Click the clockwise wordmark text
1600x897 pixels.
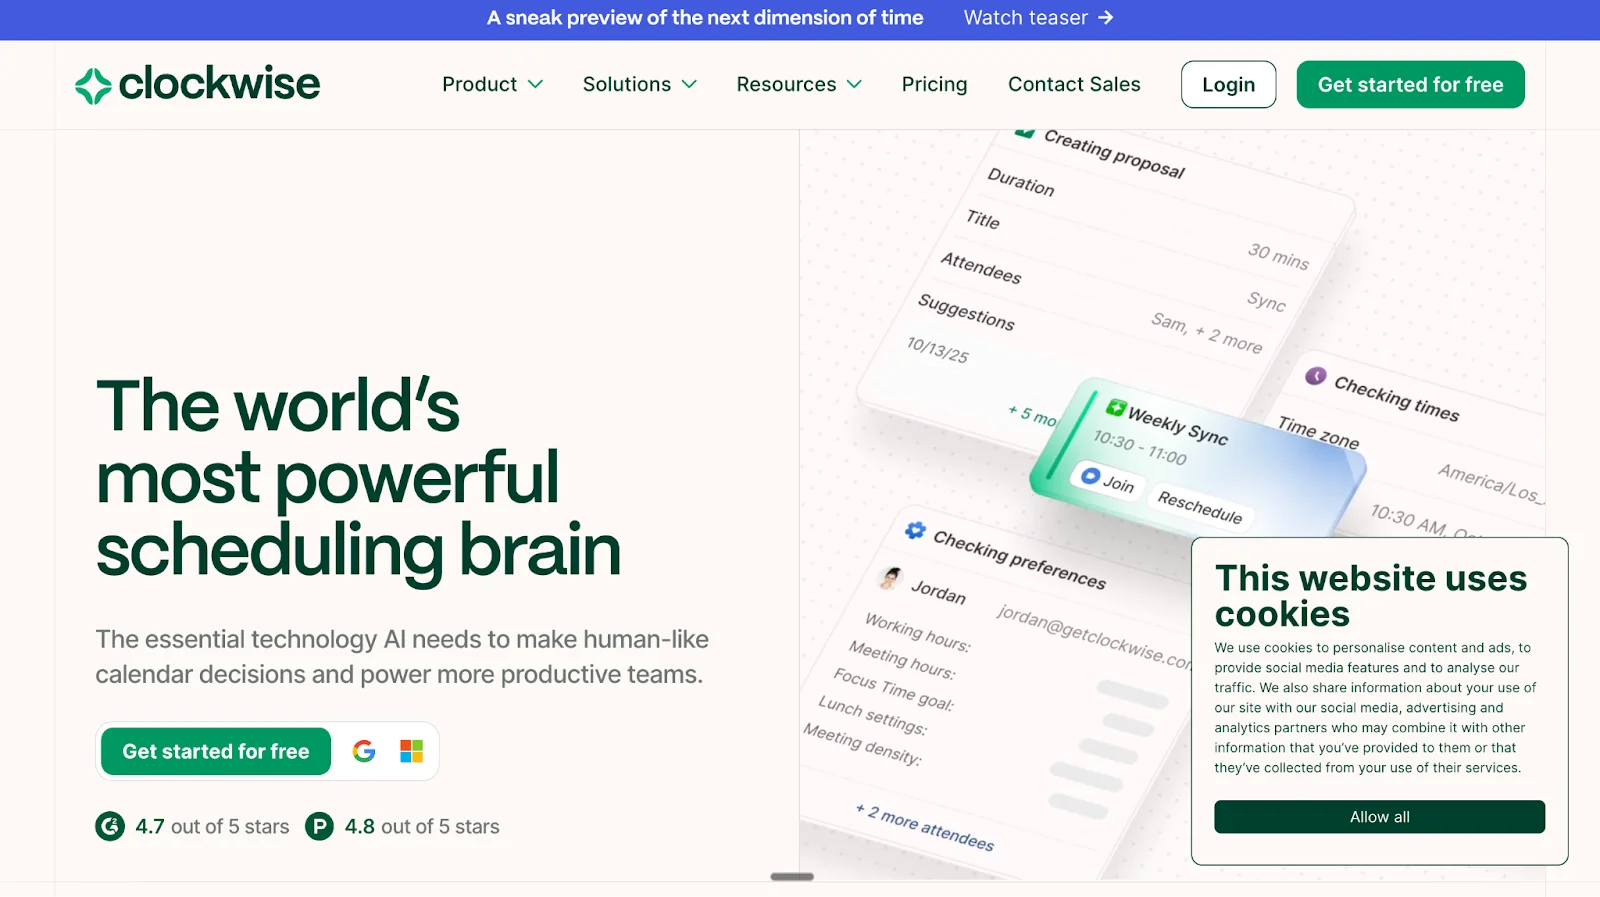219,84
